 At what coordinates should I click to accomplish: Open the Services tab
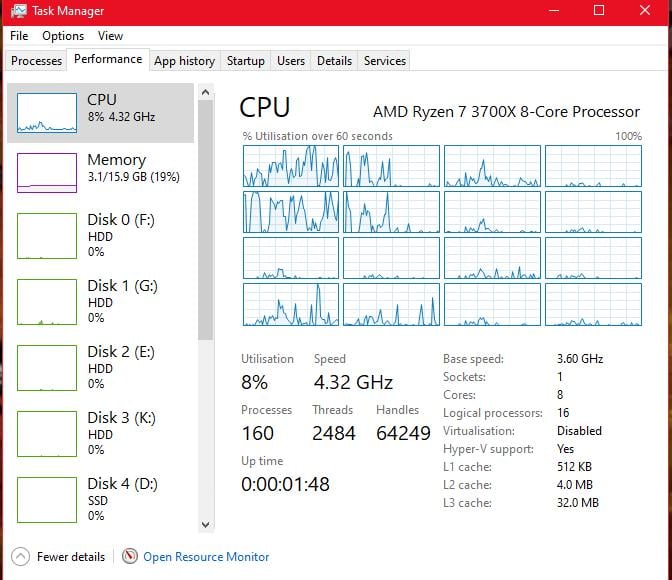[x=385, y=60]
